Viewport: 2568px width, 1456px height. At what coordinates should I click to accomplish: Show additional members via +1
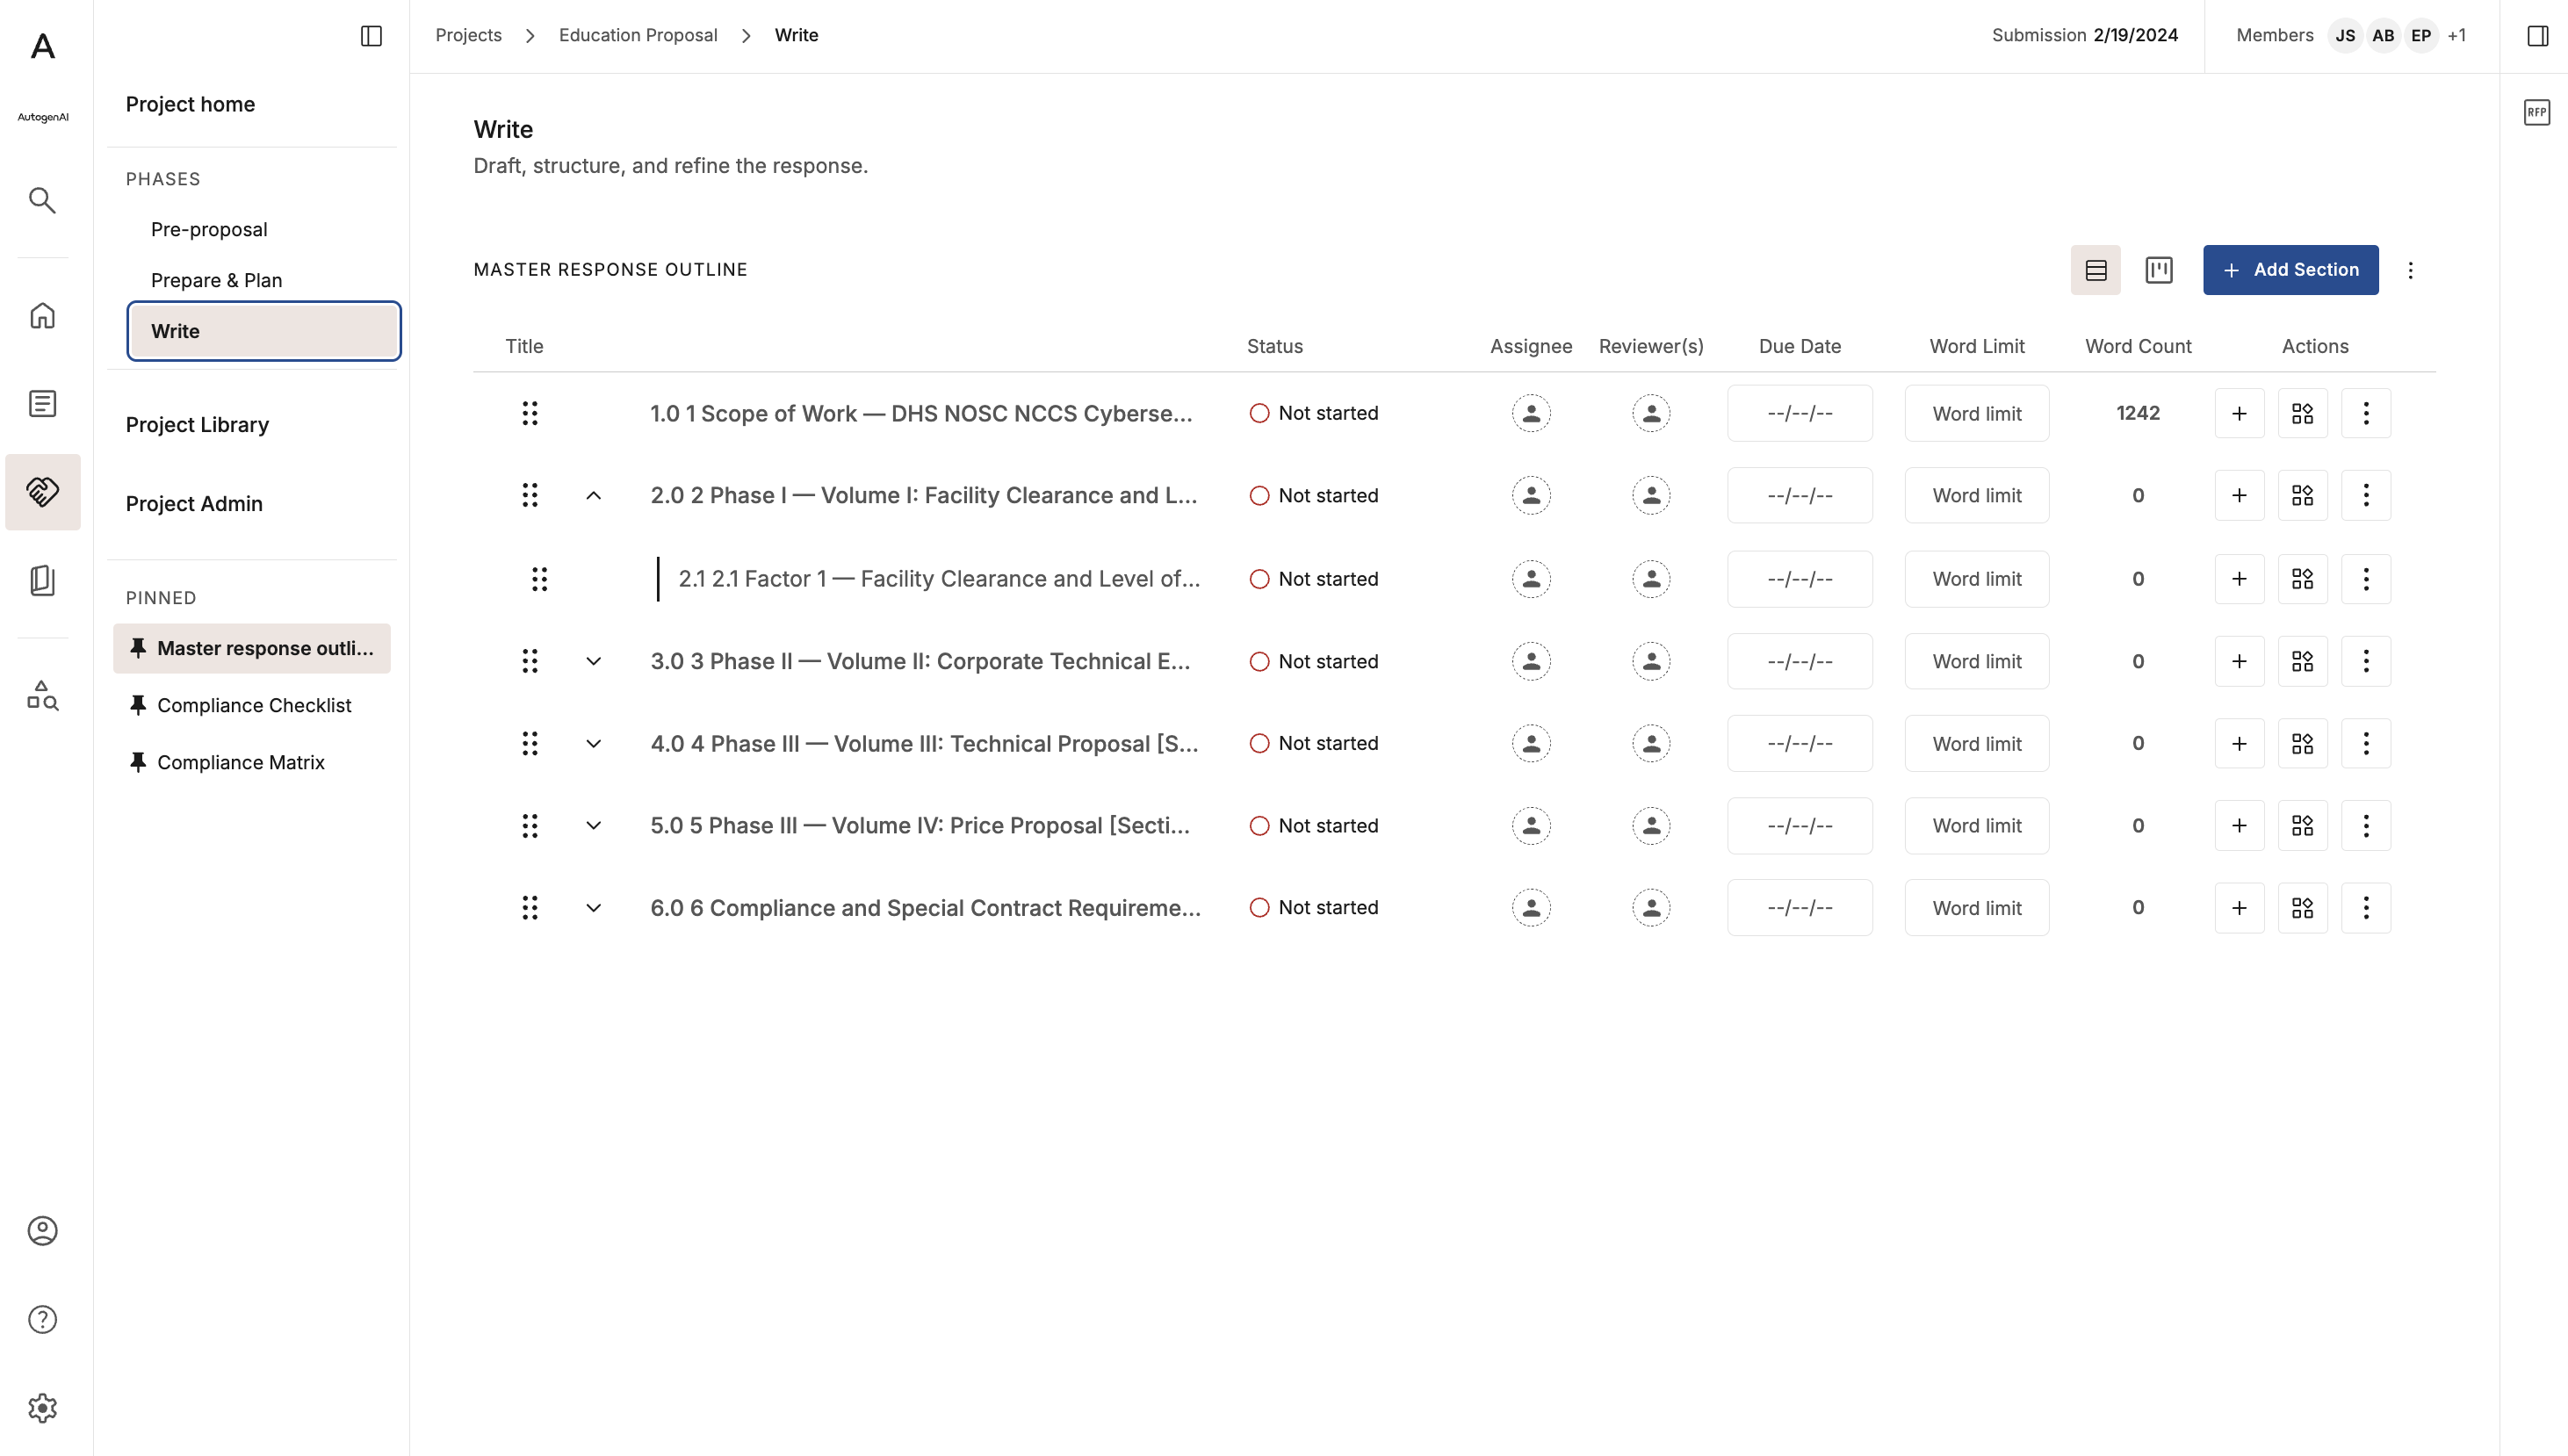pos(2456,36)
